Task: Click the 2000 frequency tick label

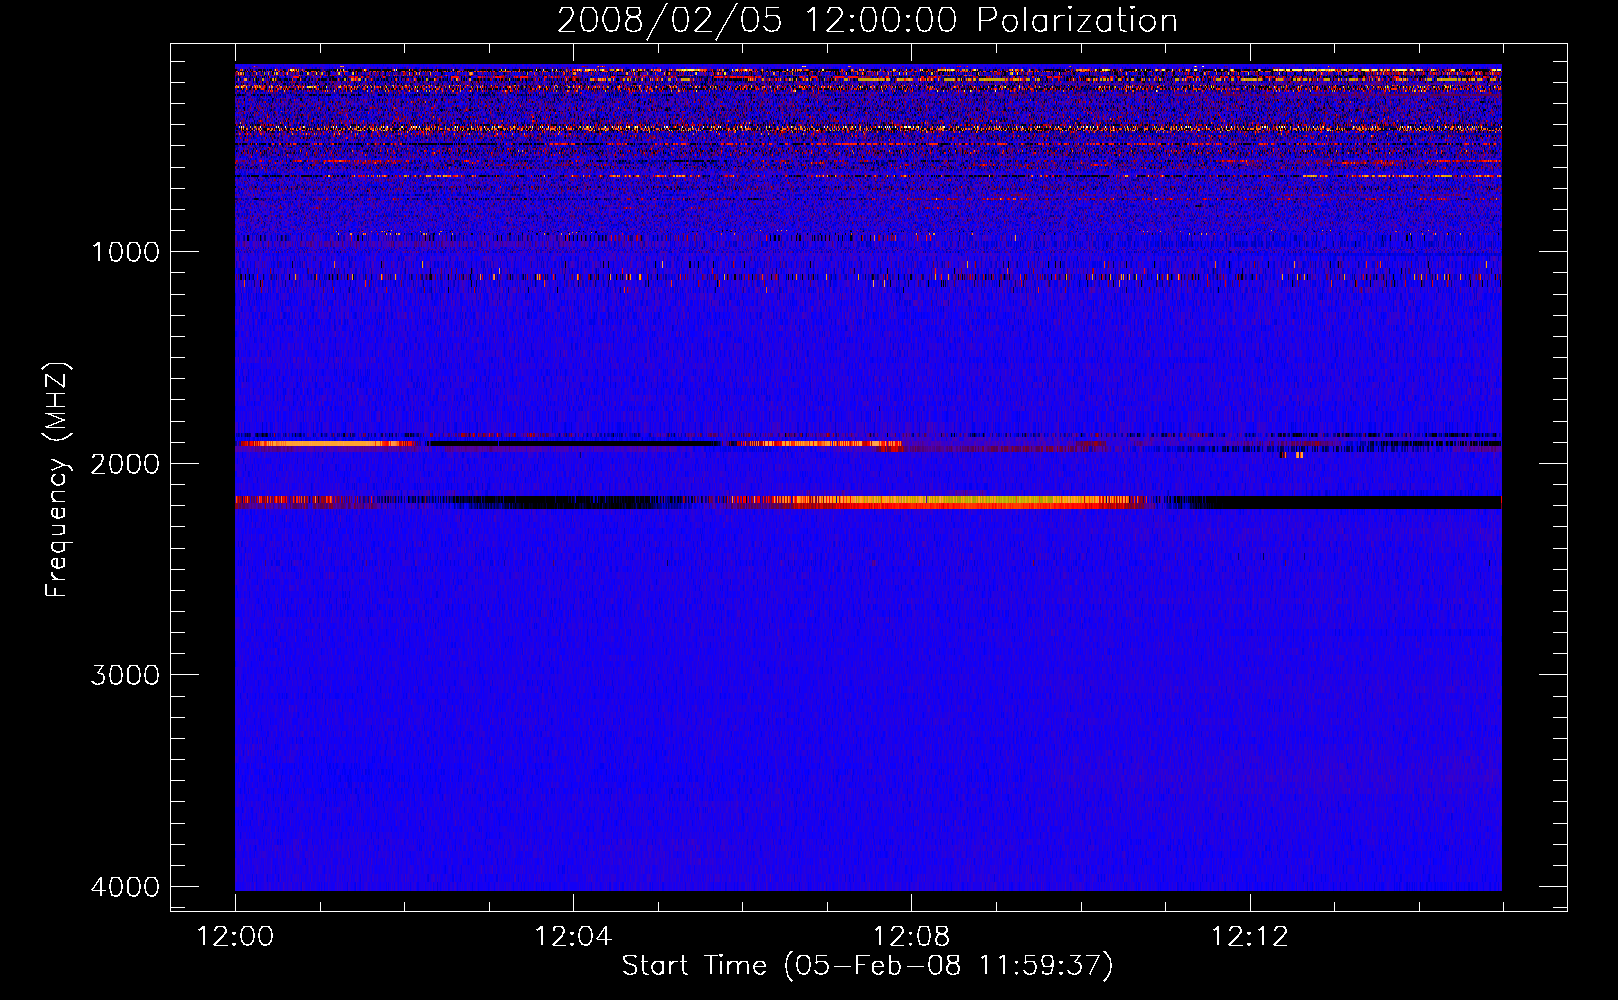Action: click(x=125, y=464)
